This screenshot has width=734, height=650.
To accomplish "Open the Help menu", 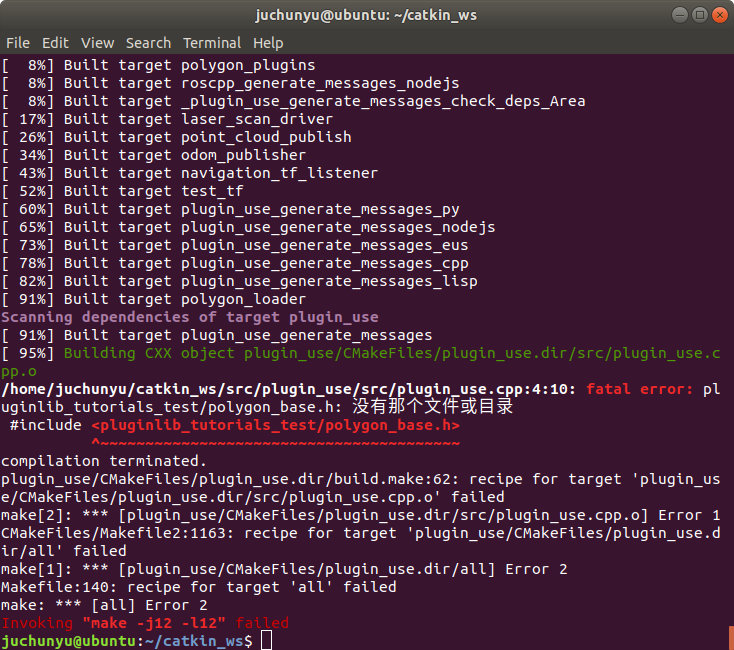I will tap(268, 43).
